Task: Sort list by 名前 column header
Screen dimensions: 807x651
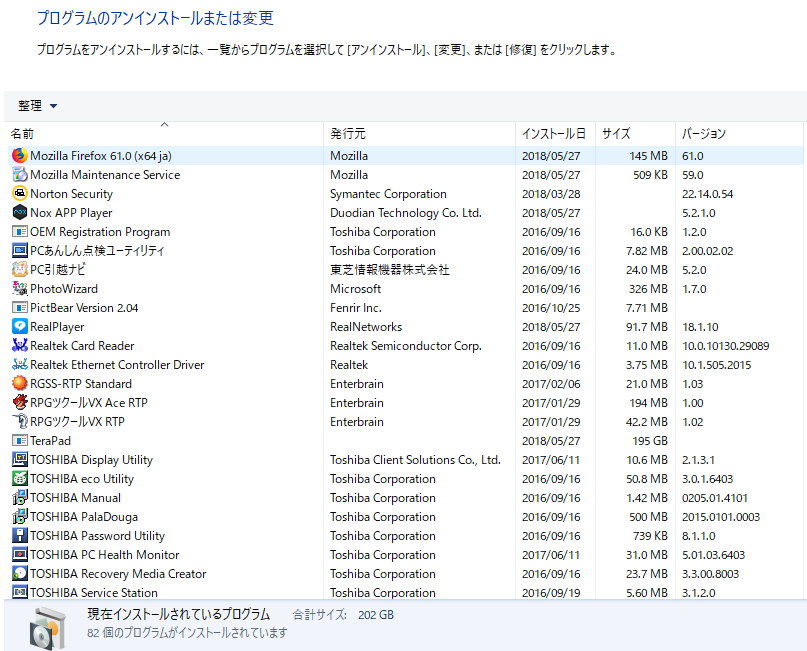Action: click(x=22, y=134)
